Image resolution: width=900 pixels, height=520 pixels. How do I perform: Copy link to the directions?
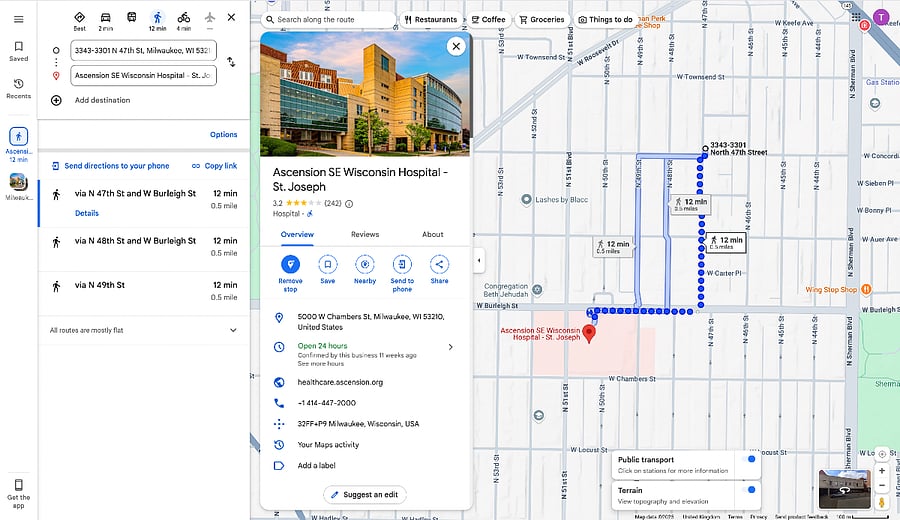point(214,166)
